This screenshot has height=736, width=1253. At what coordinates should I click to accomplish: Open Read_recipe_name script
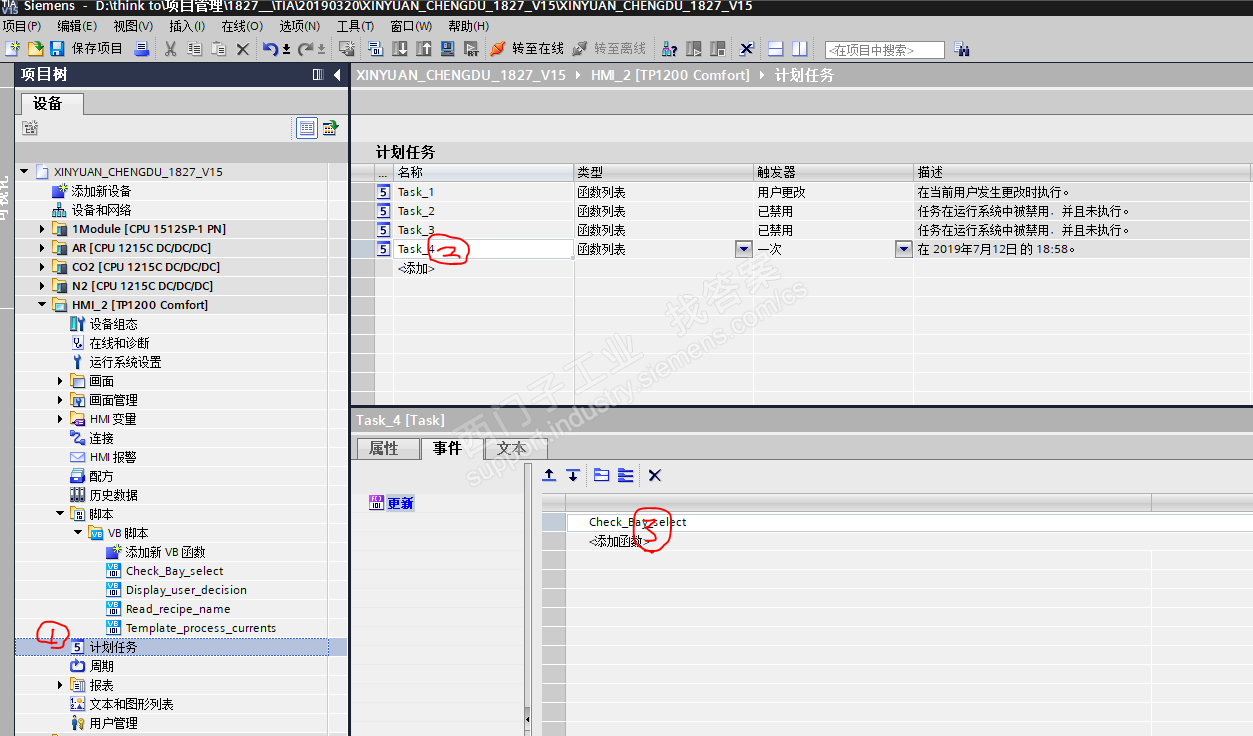(178, 609)
